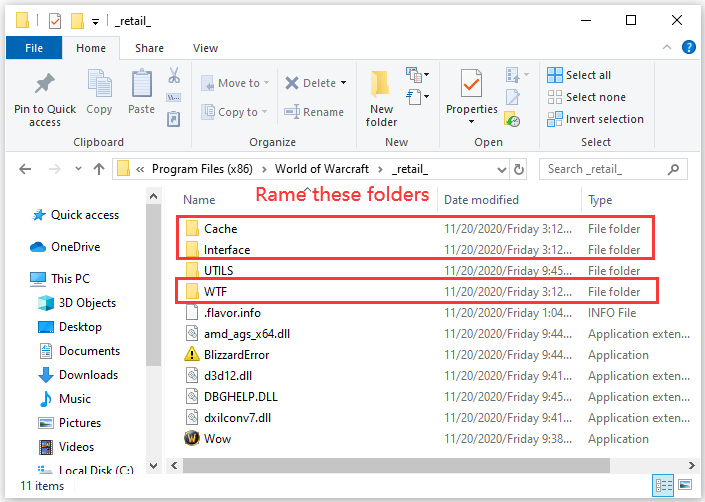Select This PC in navigation pane
Image resolution: width=705 pixels, height=502 pixels.
click(60, 279)
